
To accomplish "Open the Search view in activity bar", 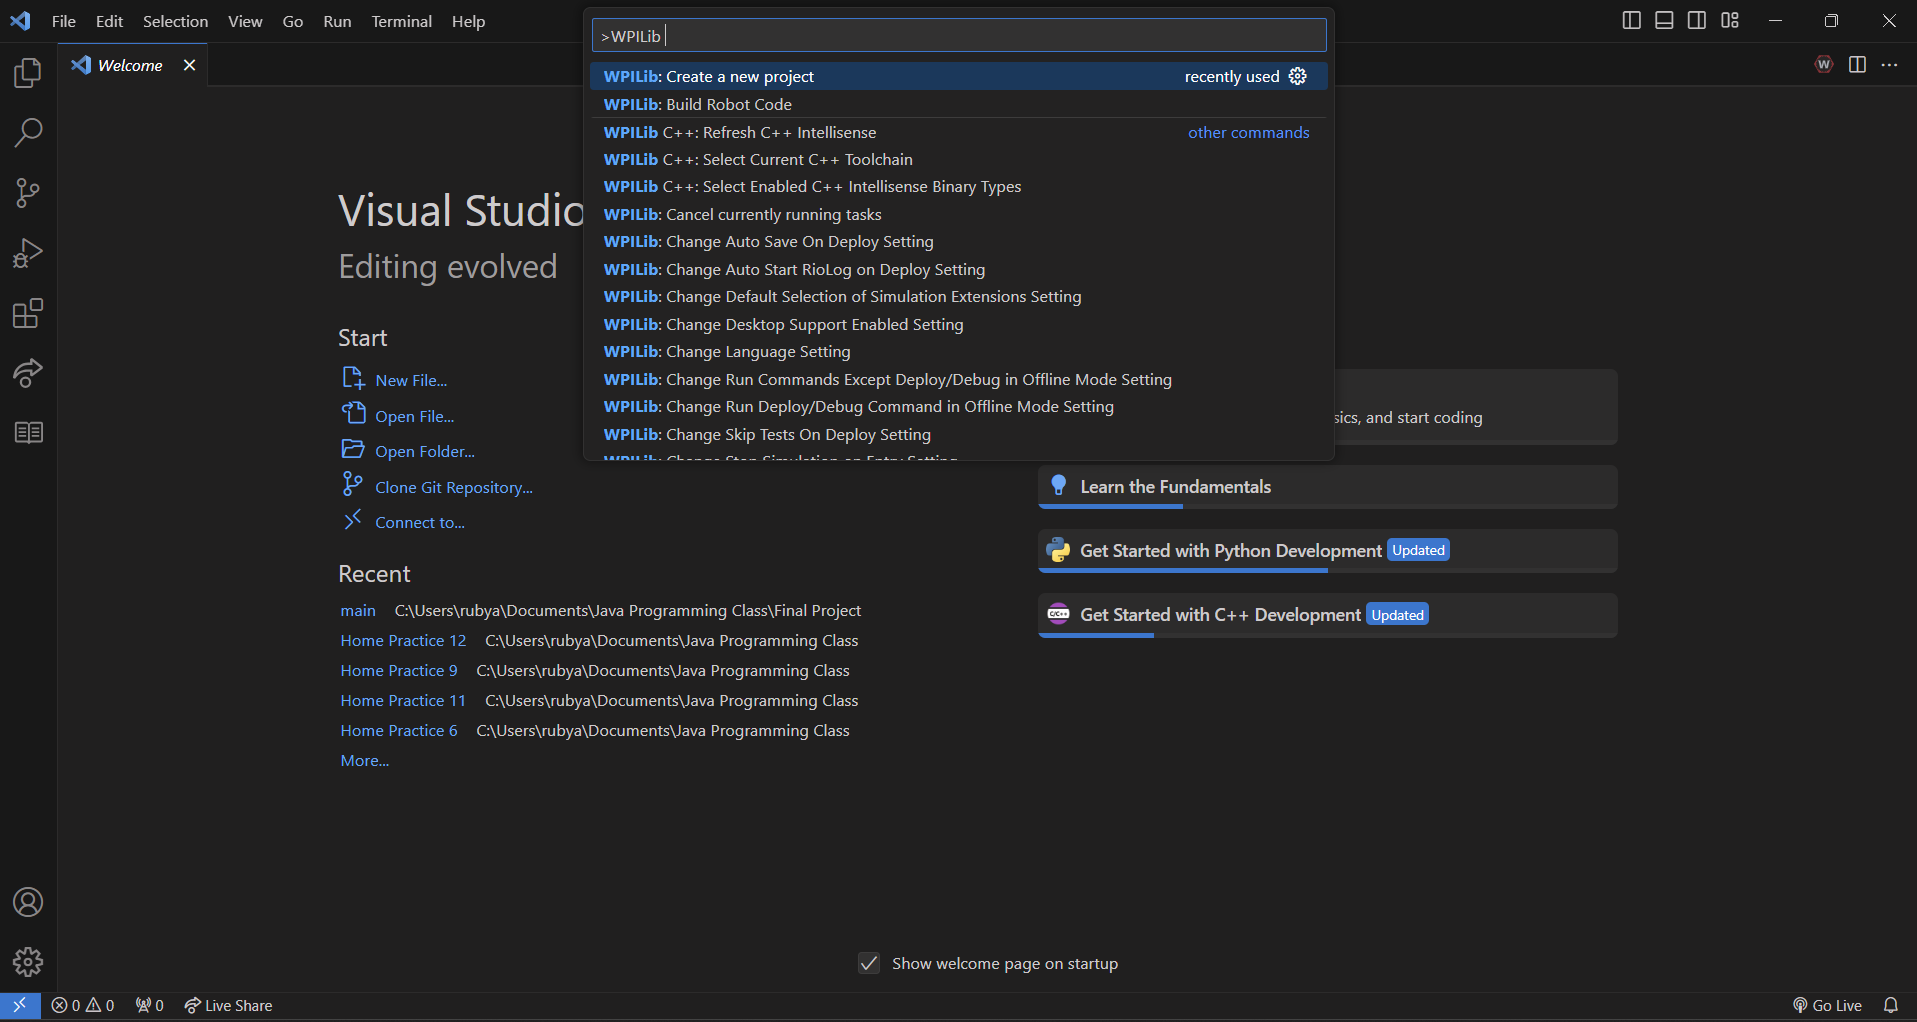I will pyautogui.click(x=28, y=133).
